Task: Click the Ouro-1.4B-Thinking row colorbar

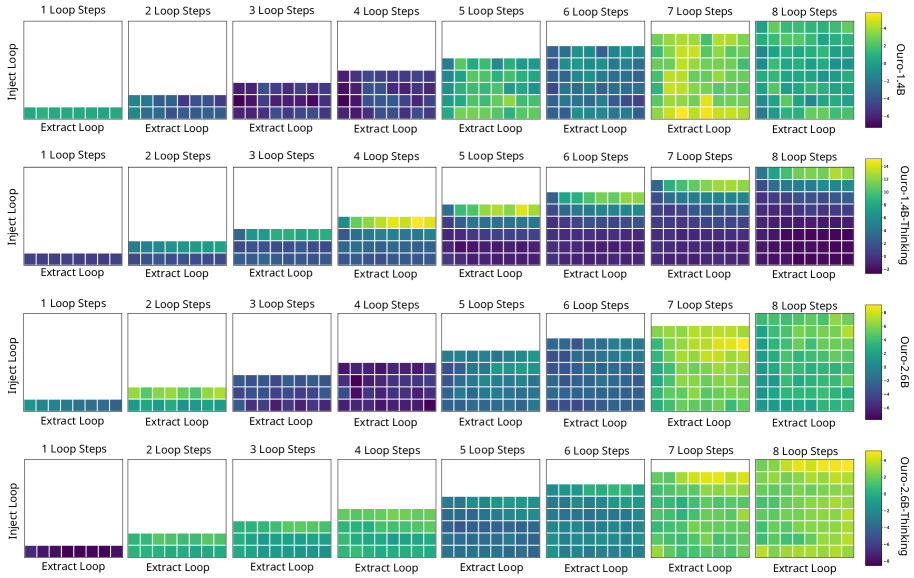Action: [873, 215]
